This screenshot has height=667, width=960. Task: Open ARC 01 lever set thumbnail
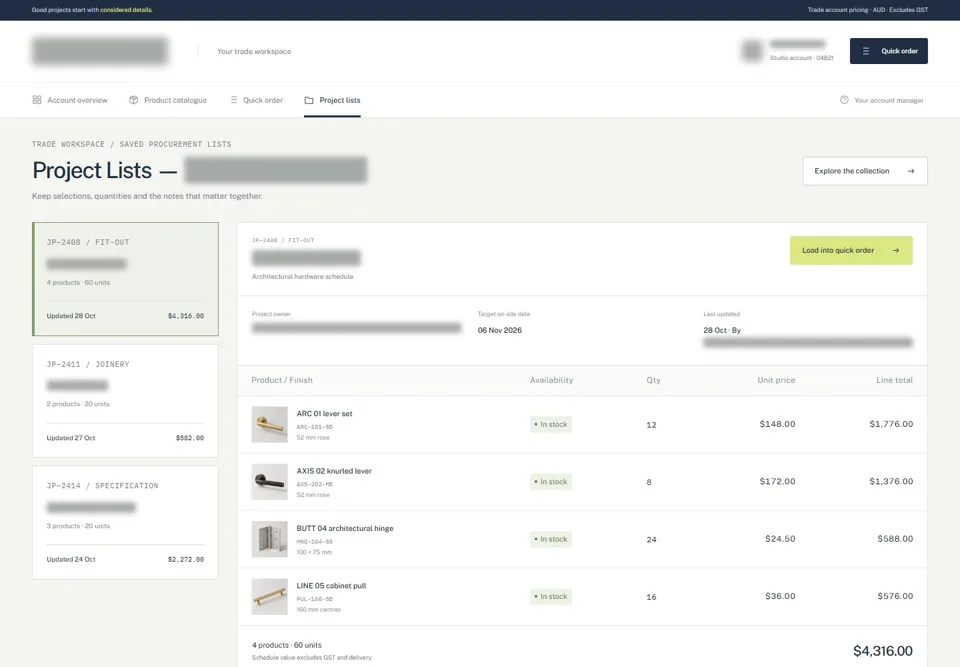tap(269, 424)
